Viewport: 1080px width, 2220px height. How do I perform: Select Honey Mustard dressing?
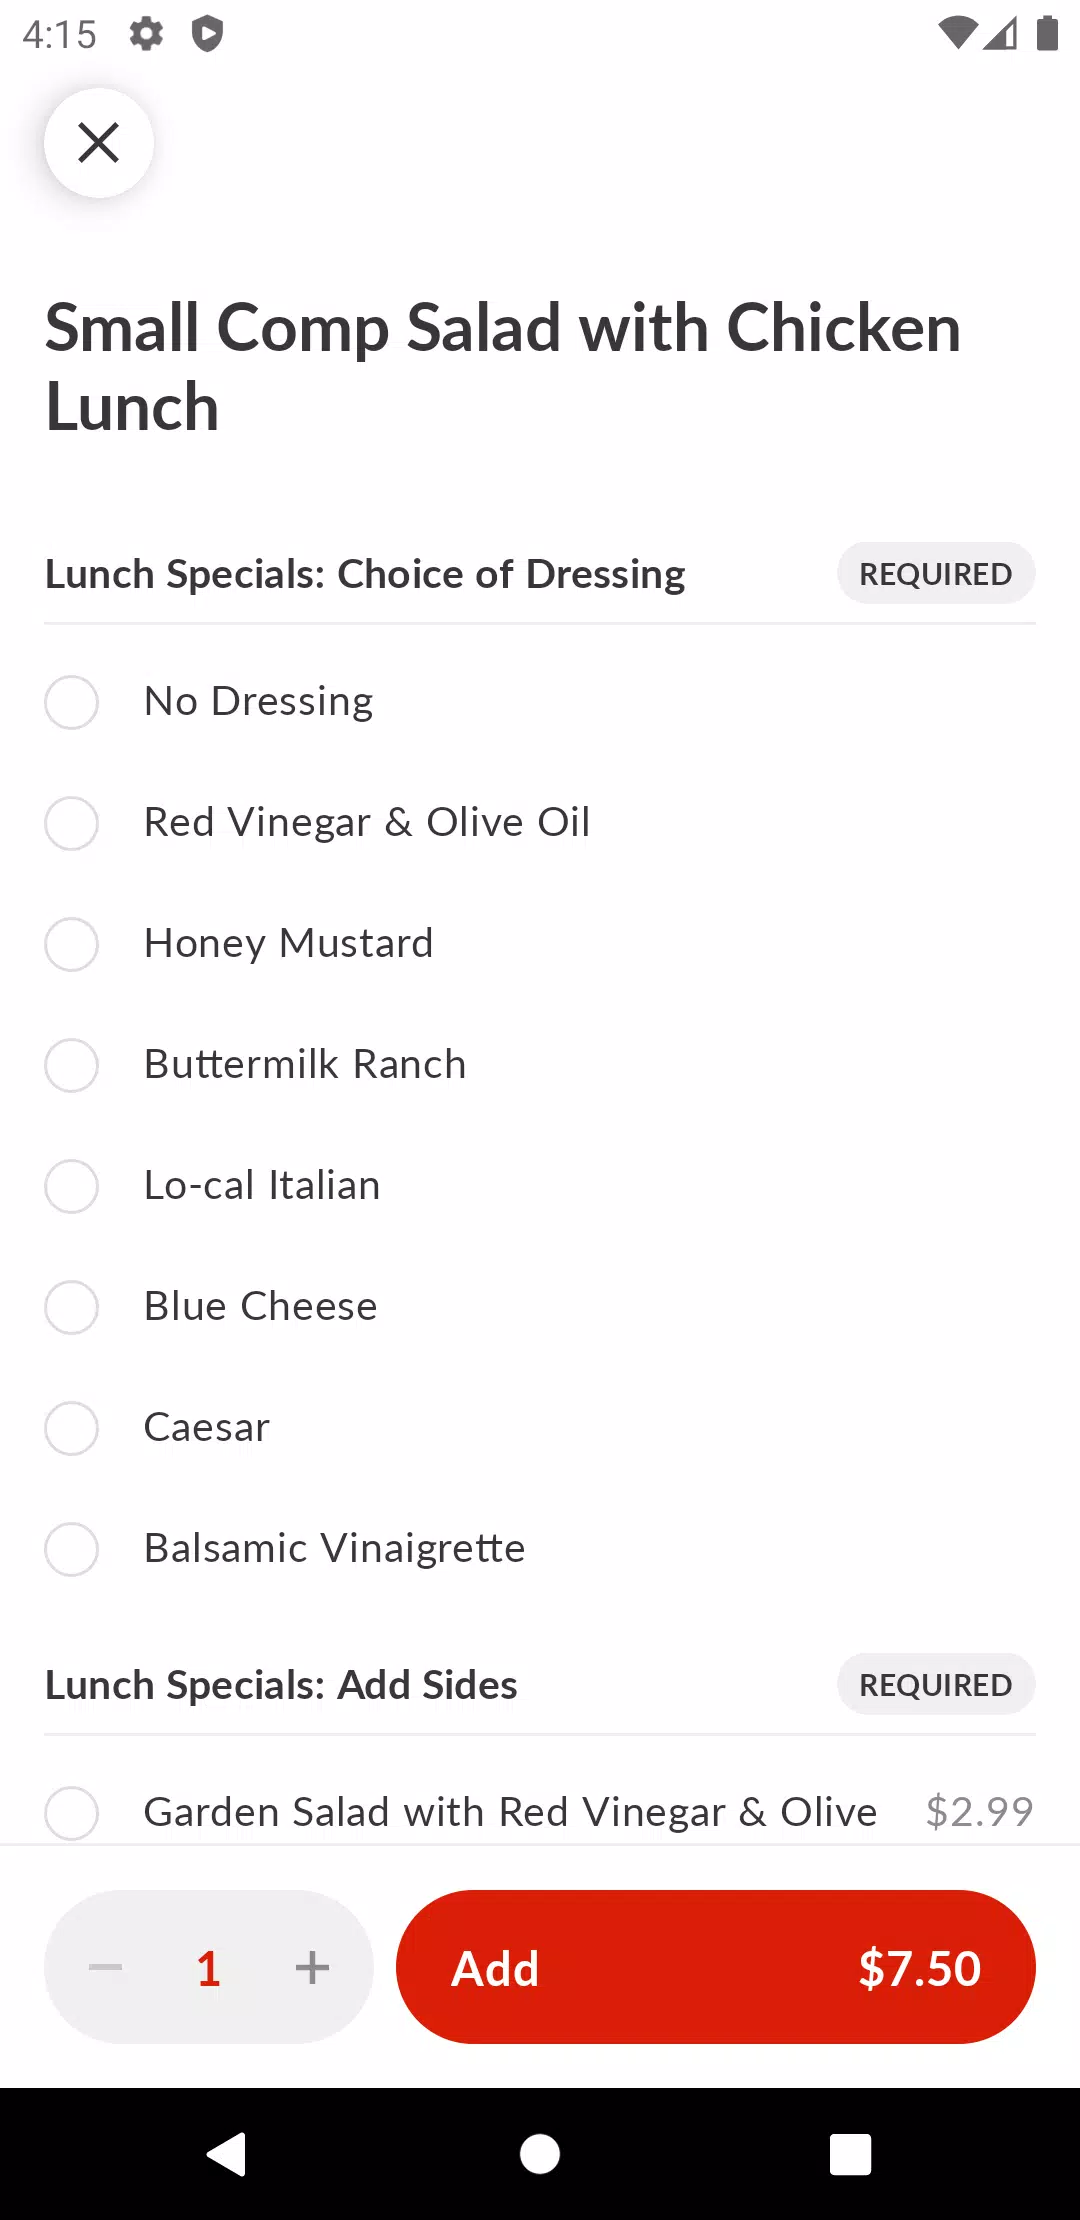tap(540, 944)
